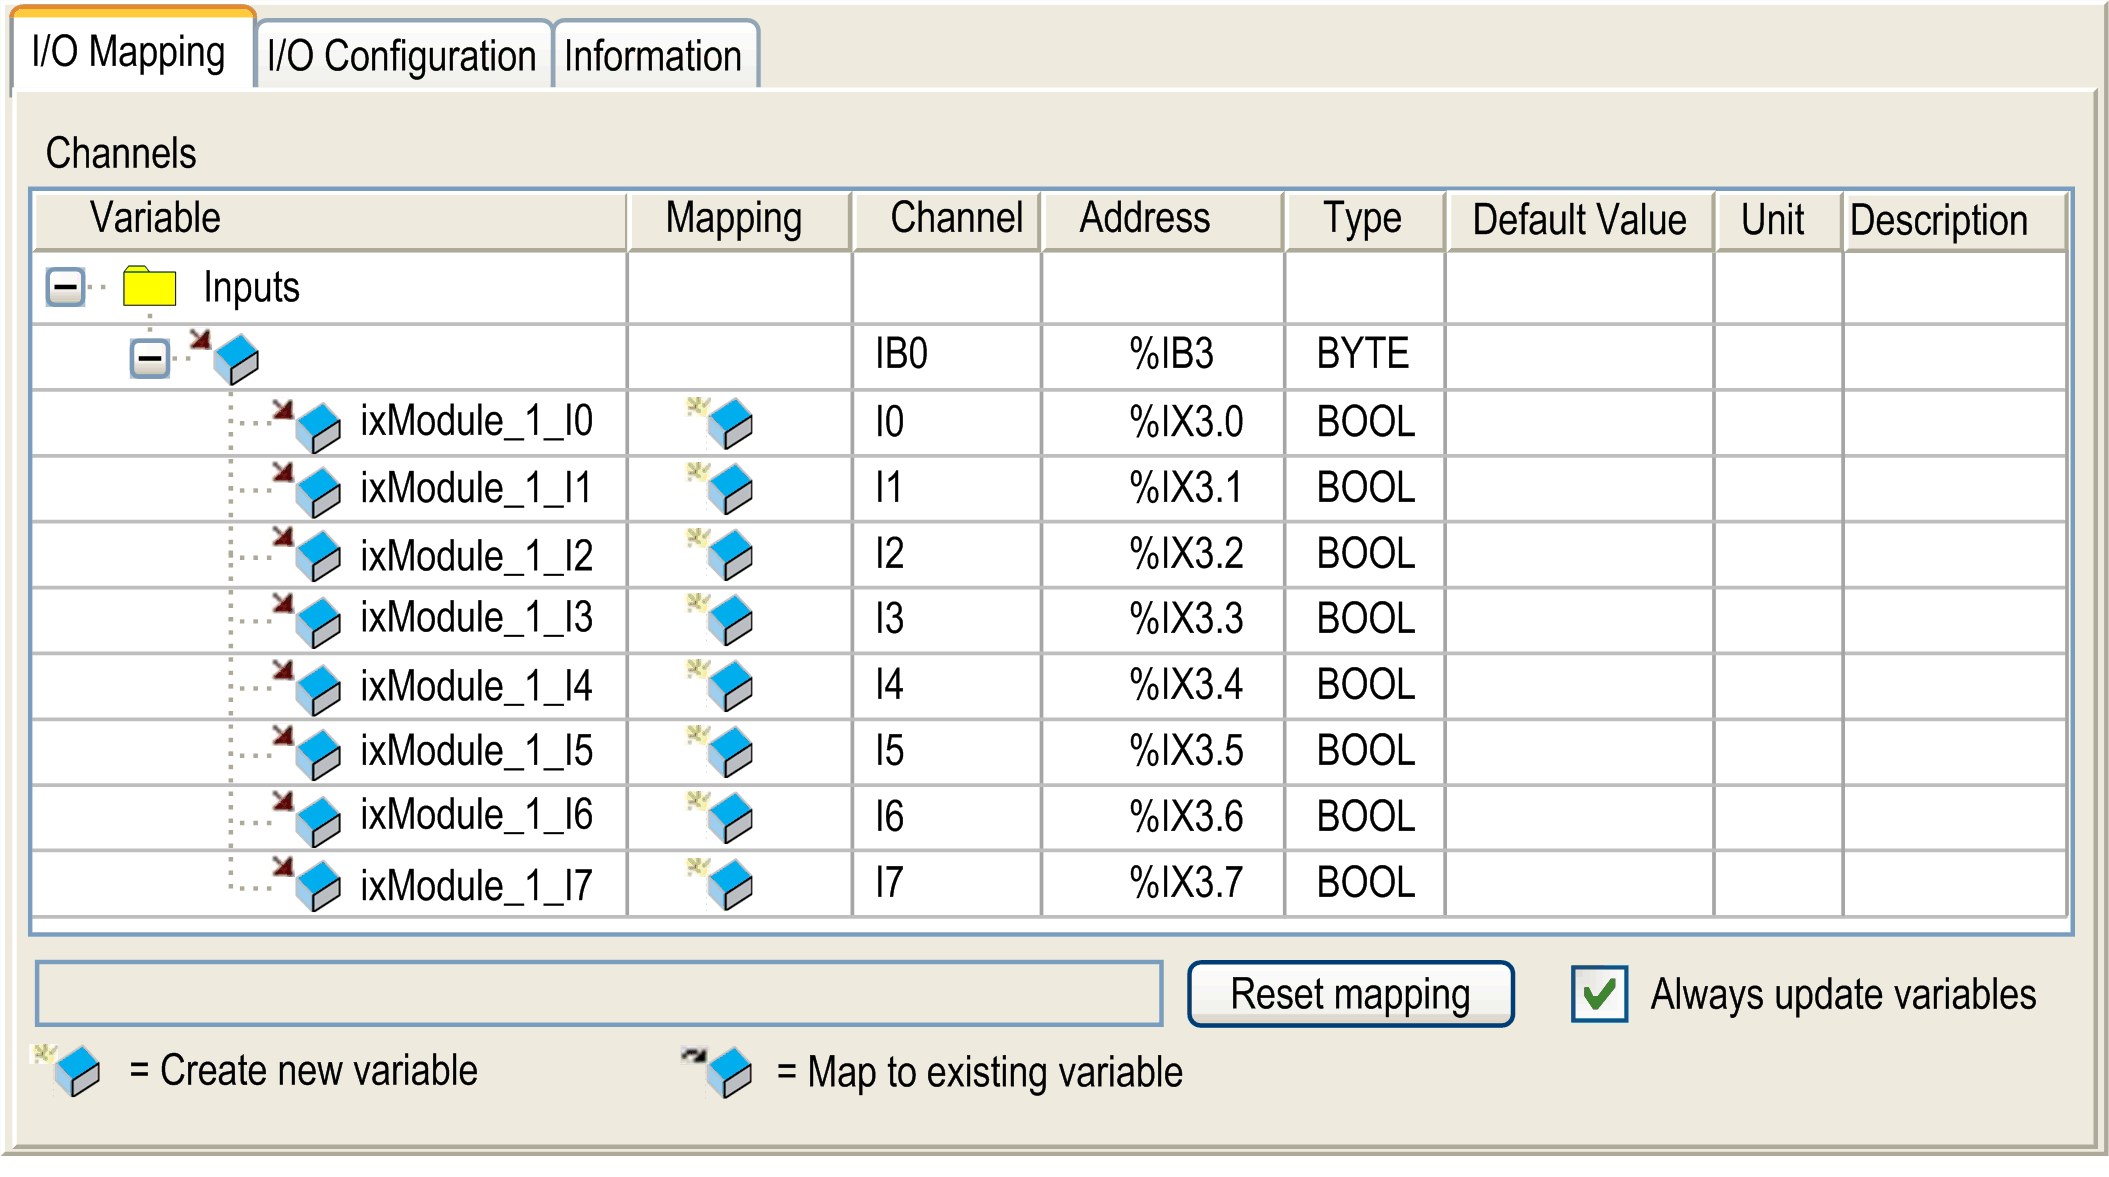Click the %IB3 address cell

(x=1162, y=355)
